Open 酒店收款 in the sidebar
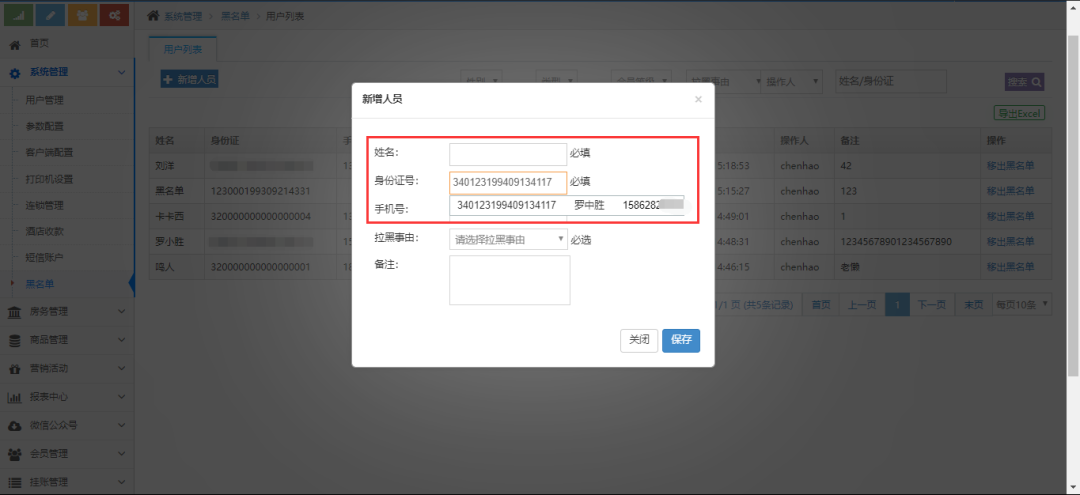 (44, 231)
